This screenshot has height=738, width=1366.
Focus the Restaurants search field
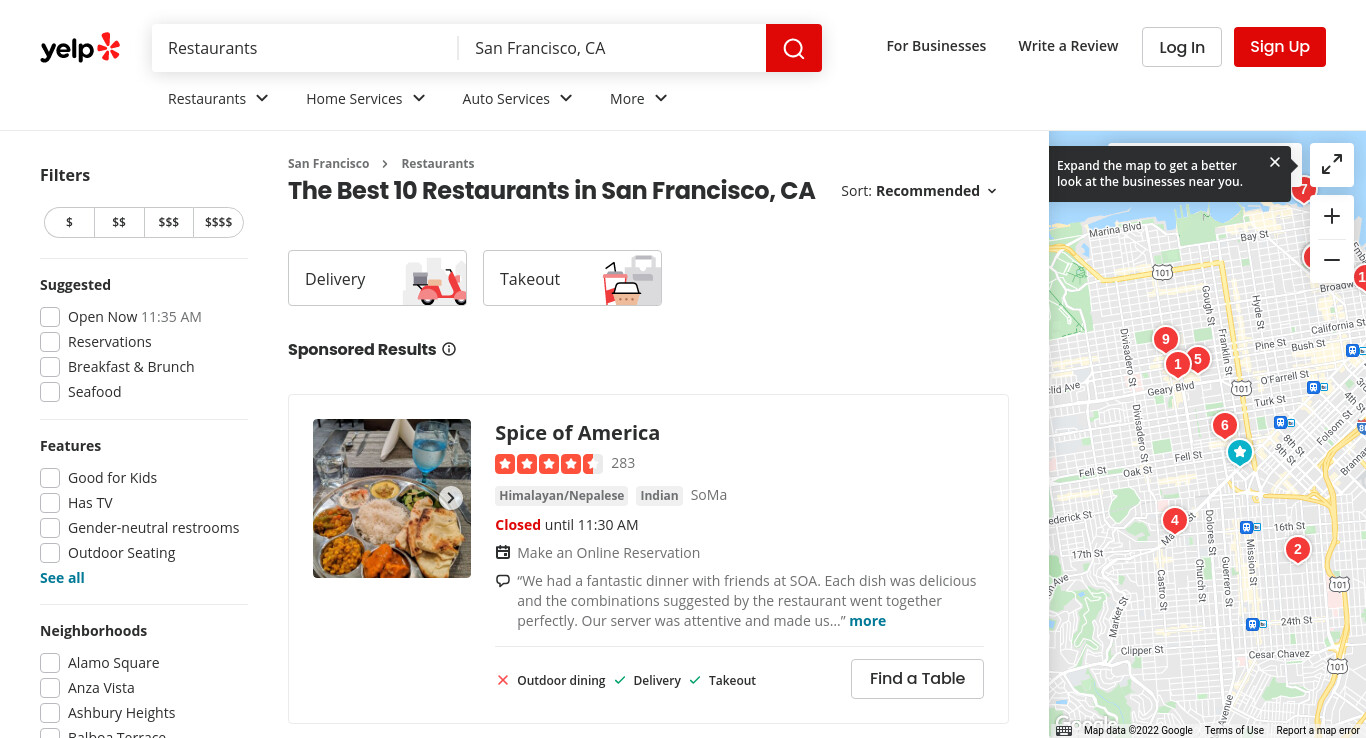[305, 48]
